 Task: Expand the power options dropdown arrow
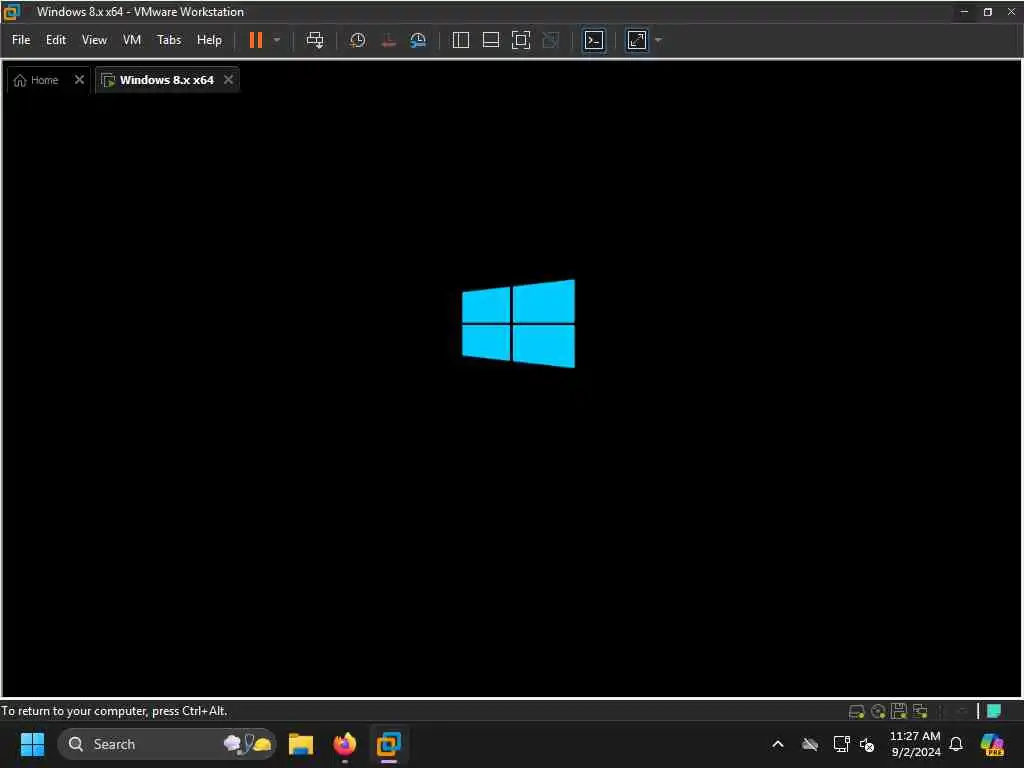(x=277, y=40)
